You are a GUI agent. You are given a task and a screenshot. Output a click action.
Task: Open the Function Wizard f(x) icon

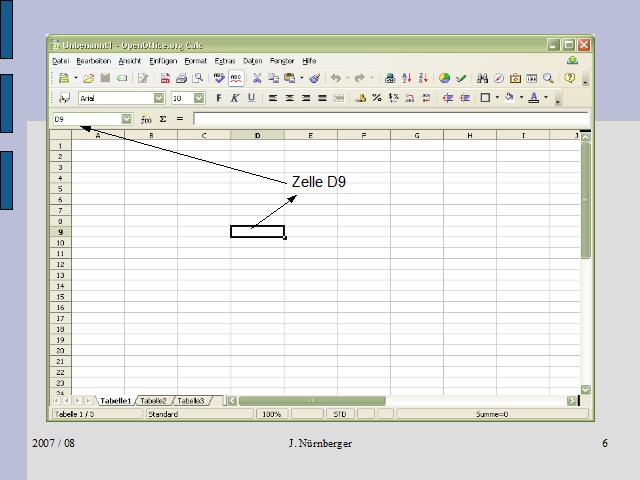(x=146, y=119)
